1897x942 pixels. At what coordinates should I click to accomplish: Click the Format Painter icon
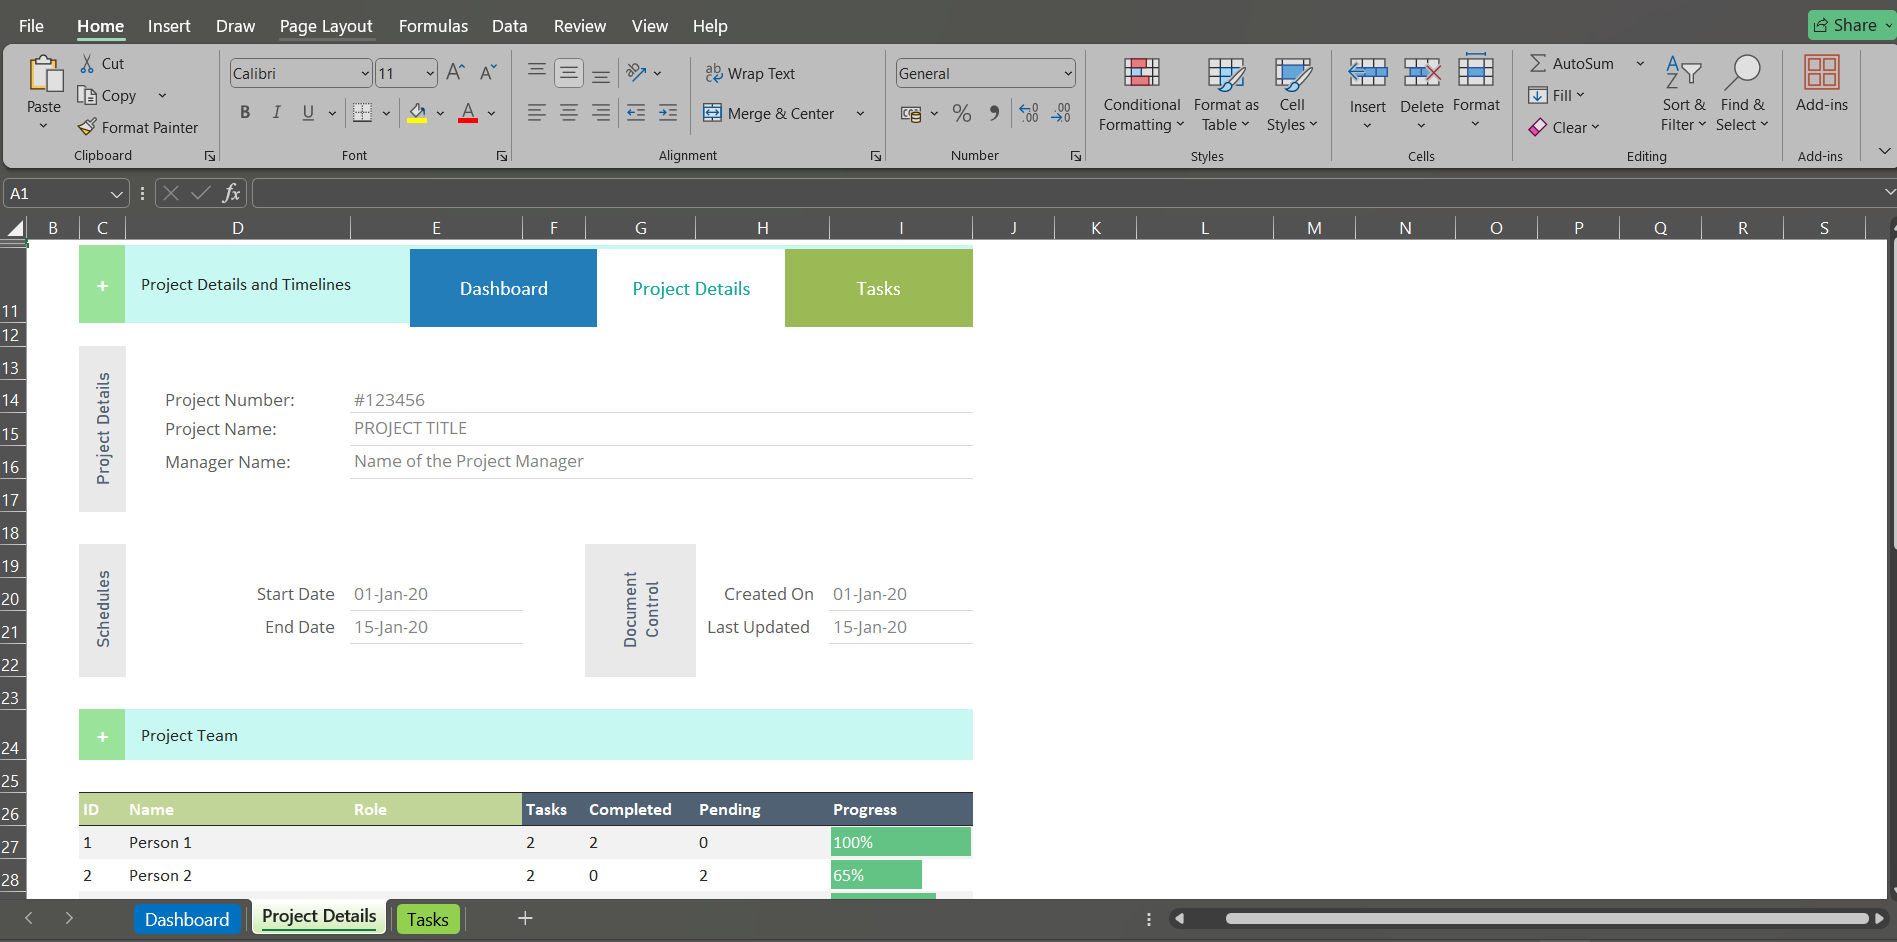87,127
